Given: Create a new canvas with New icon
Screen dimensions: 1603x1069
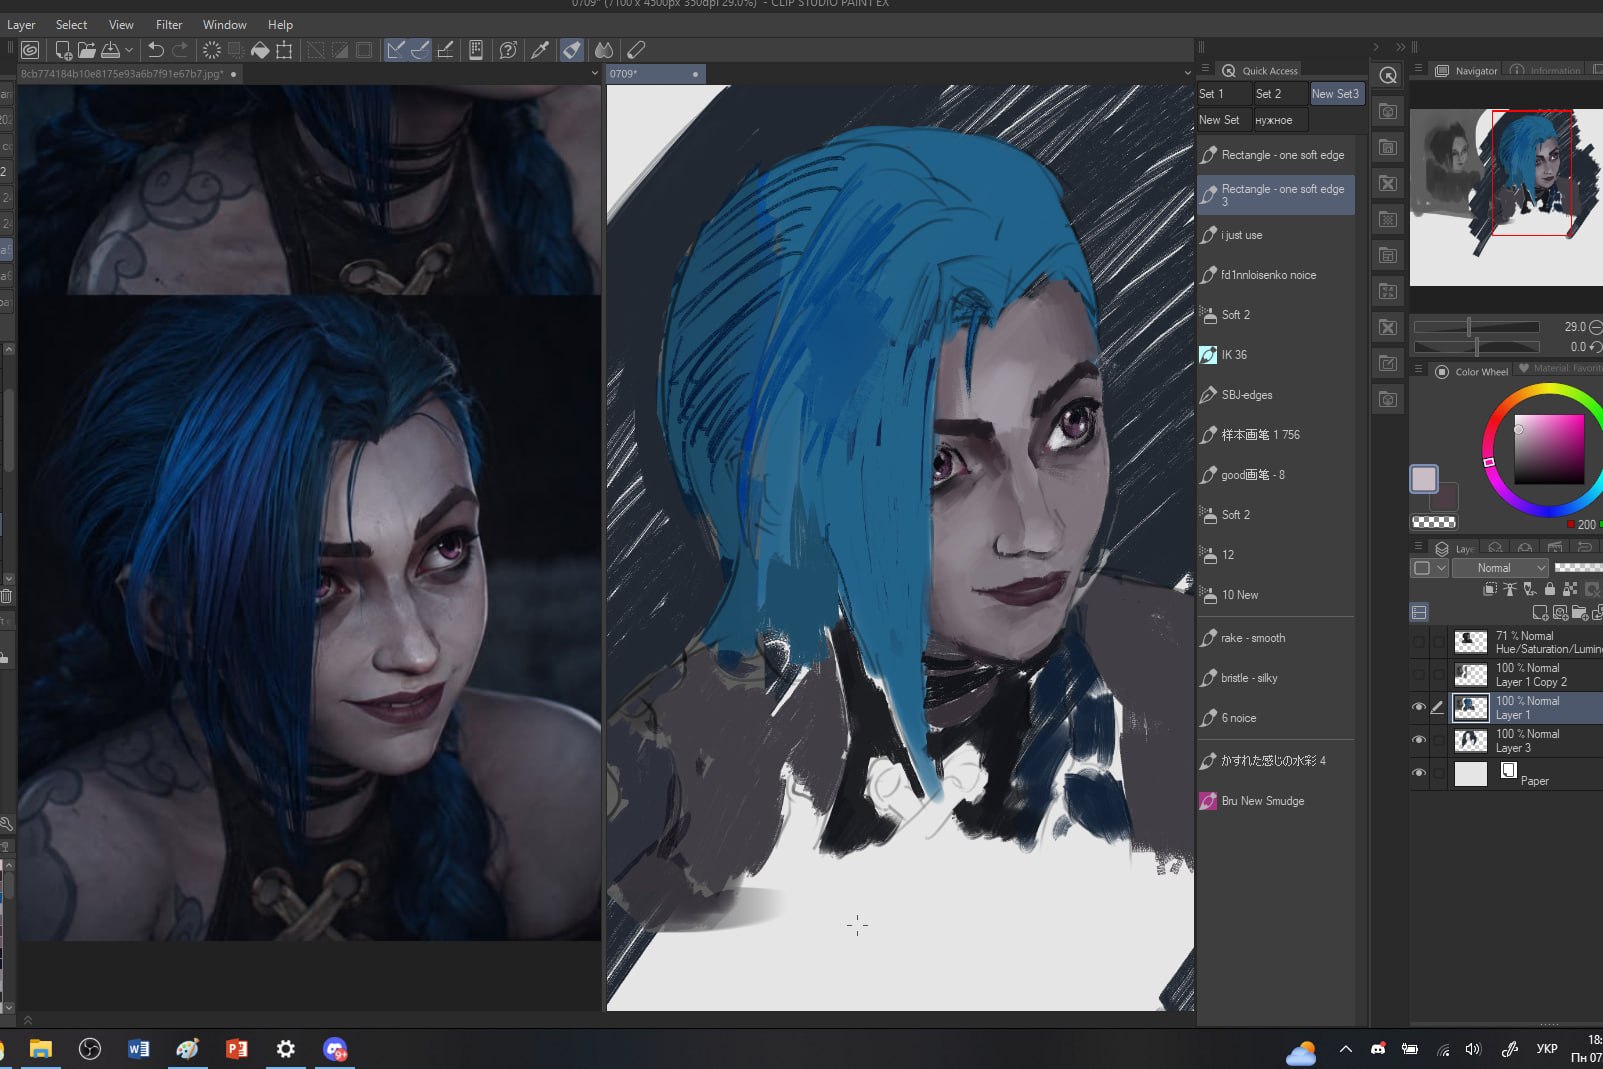Looking at the screenshot, I should pyautogui.click(x=63, y=50).
